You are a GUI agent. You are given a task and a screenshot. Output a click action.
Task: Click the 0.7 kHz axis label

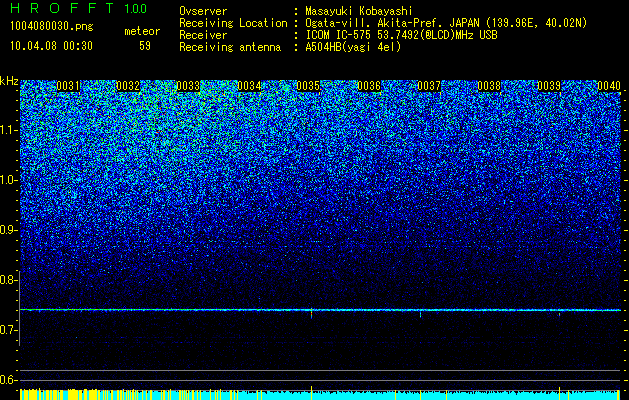point(7,330)
